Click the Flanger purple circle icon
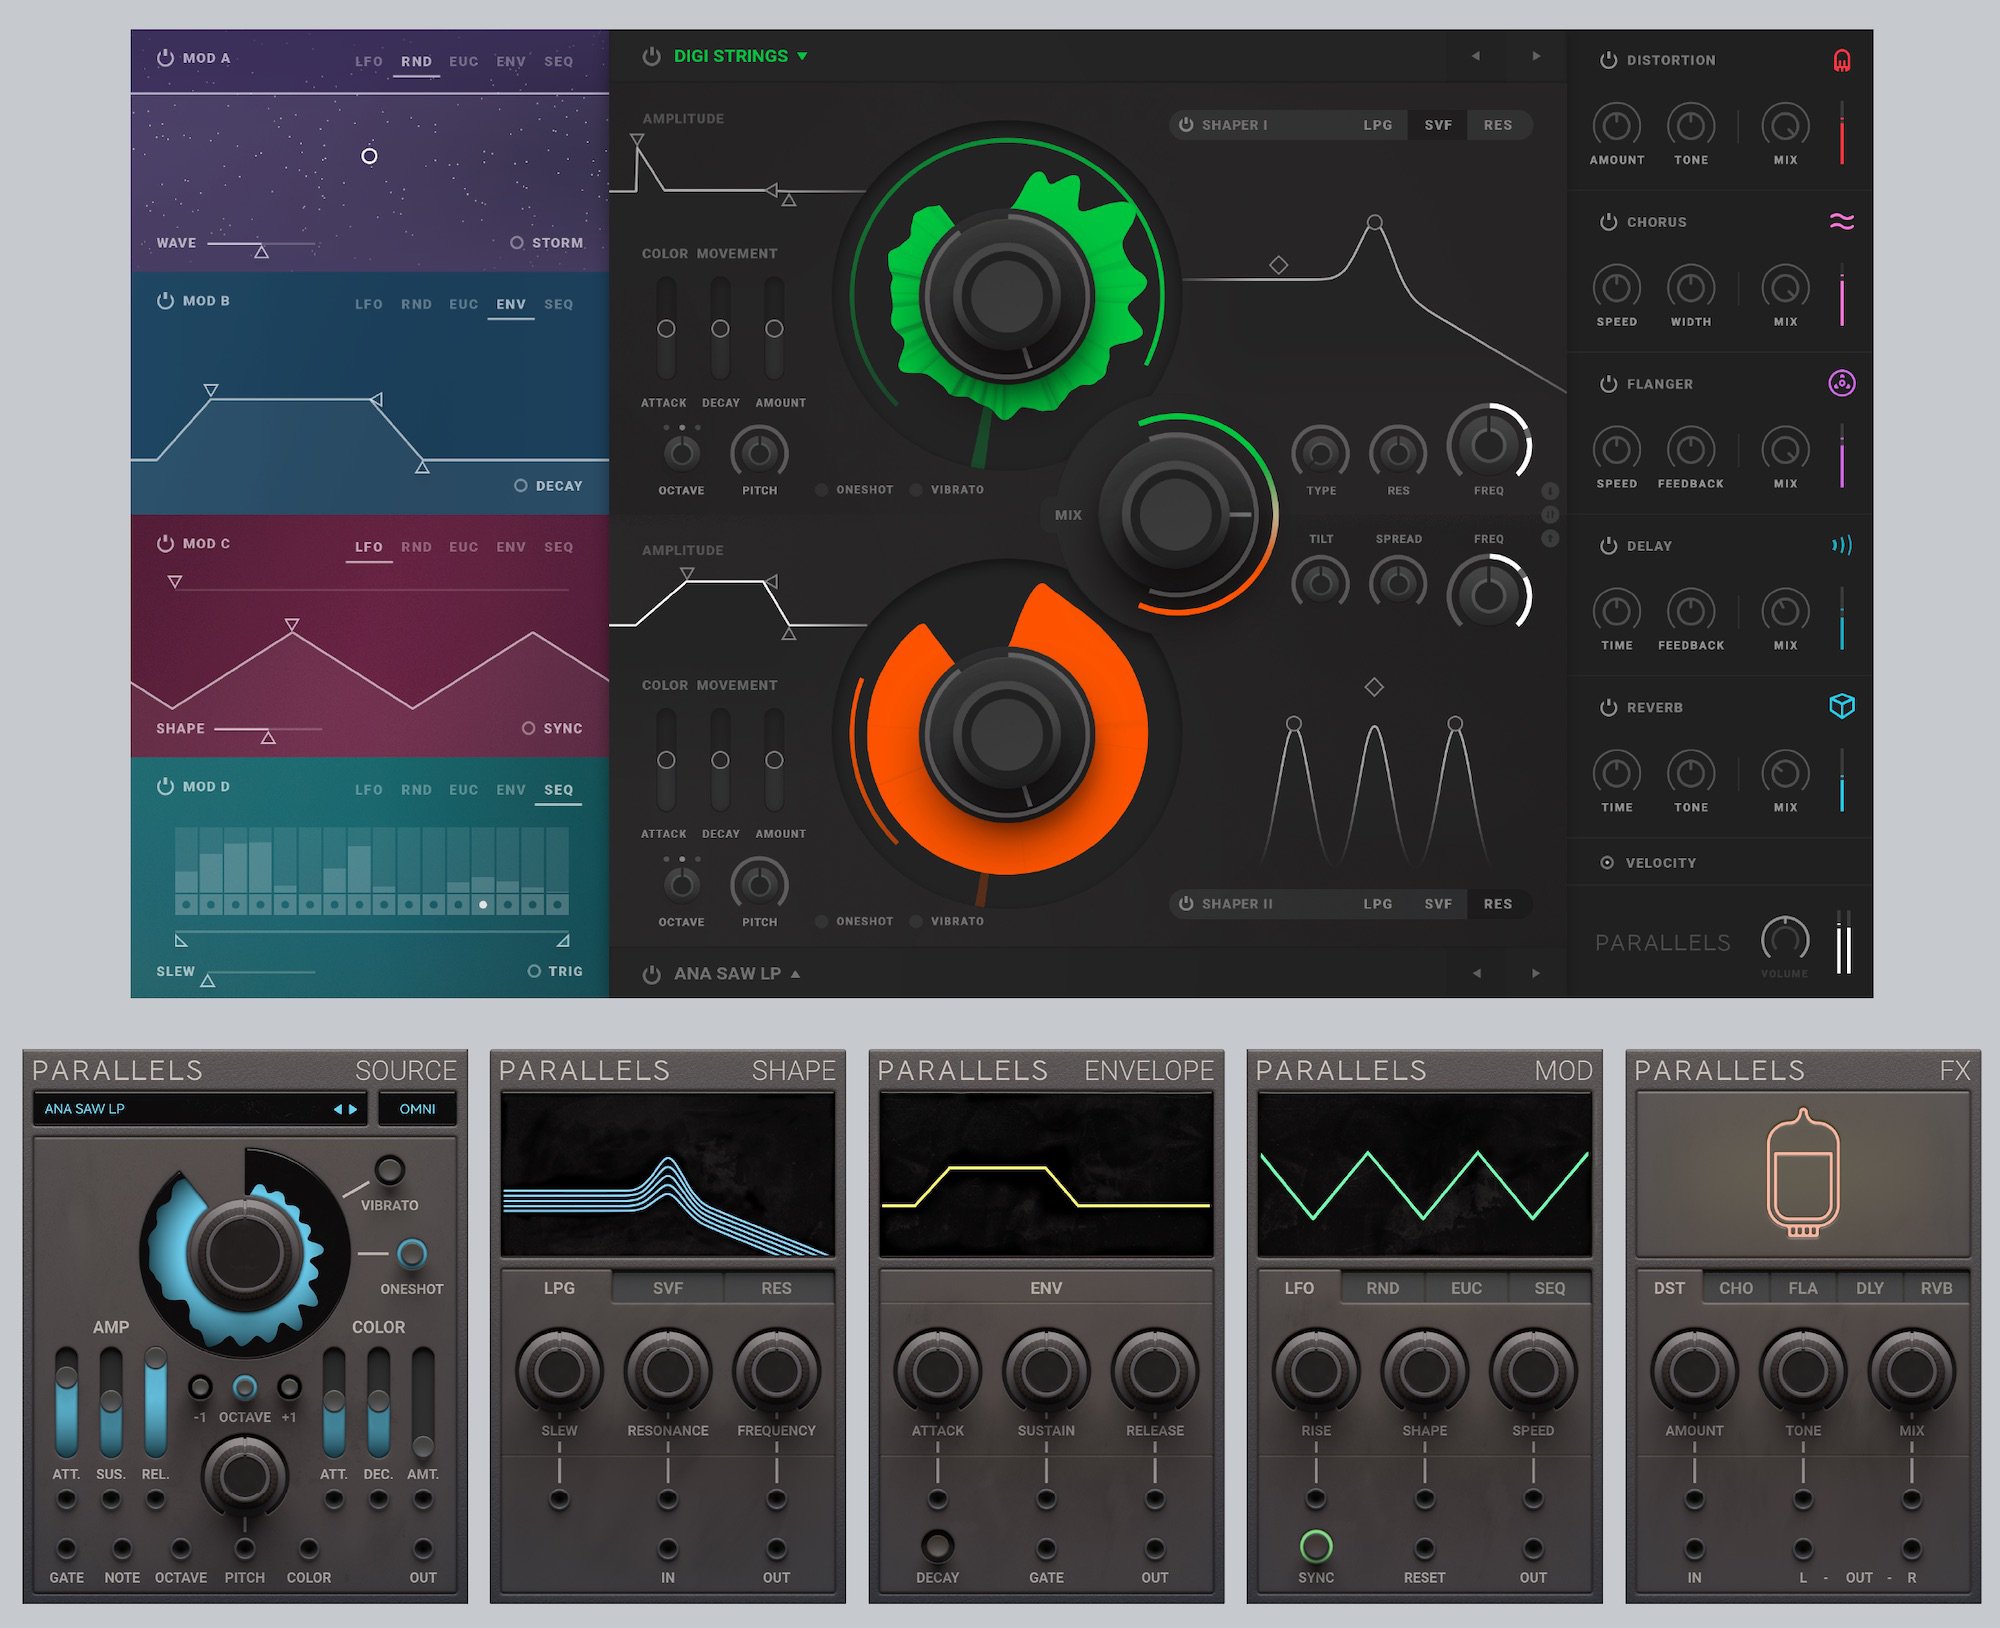The width and height of the screenshot is (2000, 1628). [1841, 383]
